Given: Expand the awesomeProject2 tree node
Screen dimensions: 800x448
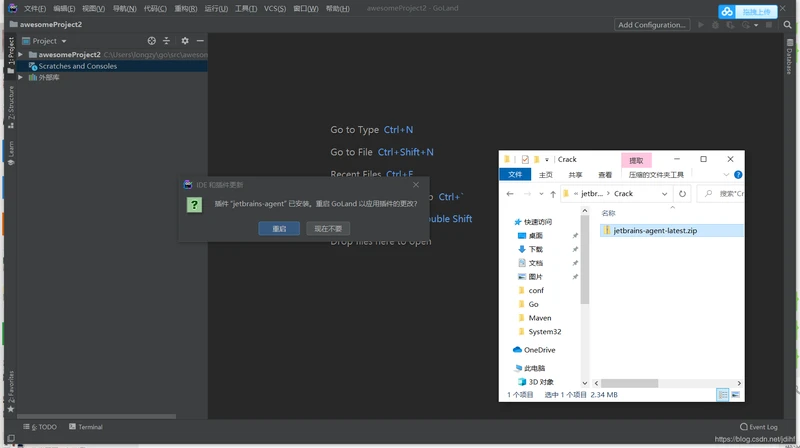Looking at the screenshot, I should click(20, 55).
